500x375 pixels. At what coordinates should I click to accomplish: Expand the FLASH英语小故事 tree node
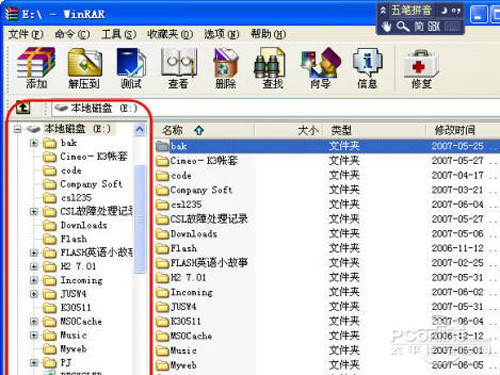coord(34,253)
